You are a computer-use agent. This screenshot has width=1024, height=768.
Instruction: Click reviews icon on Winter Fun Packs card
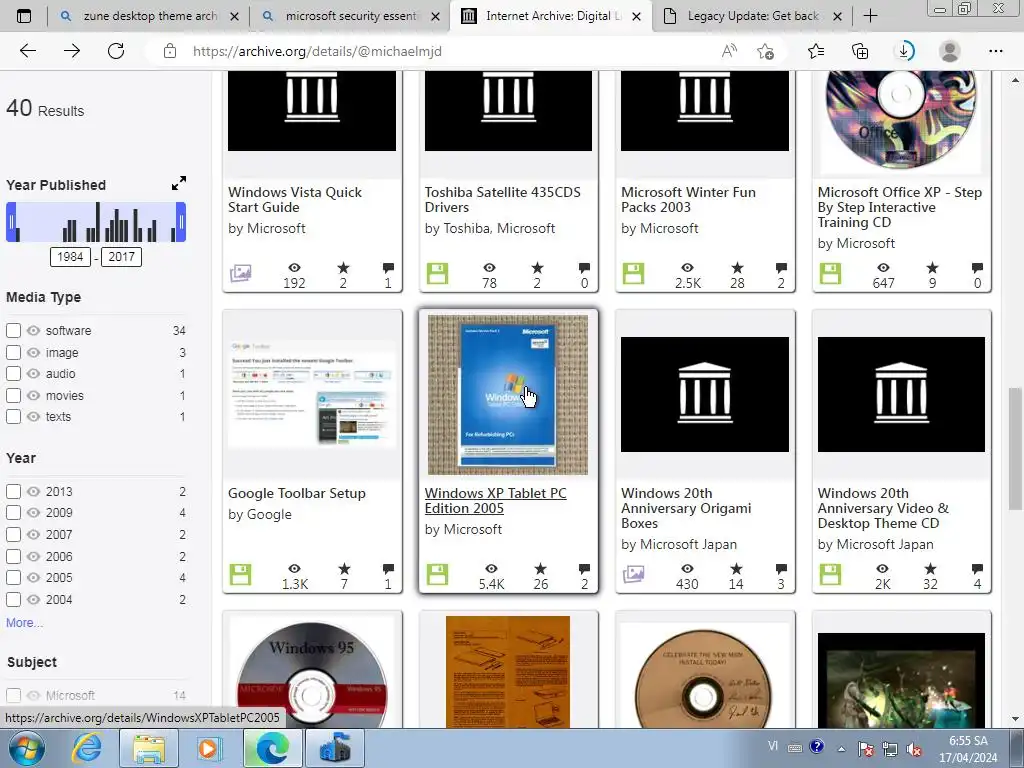point(781,268)
